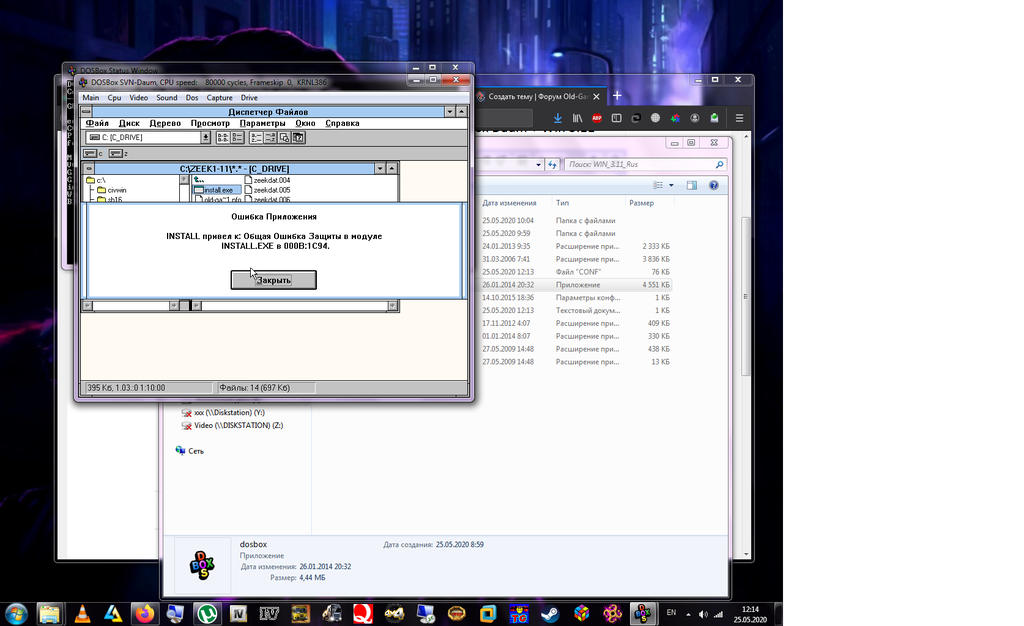The image size is (1024, 626).
Task: Open the VLC player taskbar icon
Action: click(82, 613)
